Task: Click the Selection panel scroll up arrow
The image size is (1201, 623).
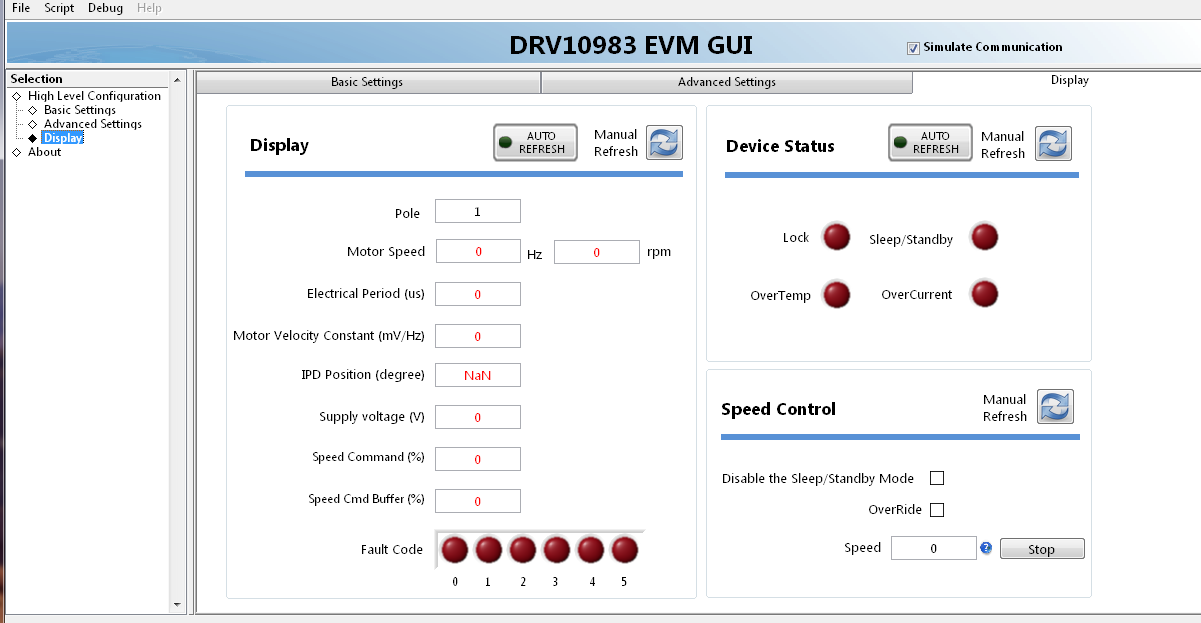Action: coord(178,79)
